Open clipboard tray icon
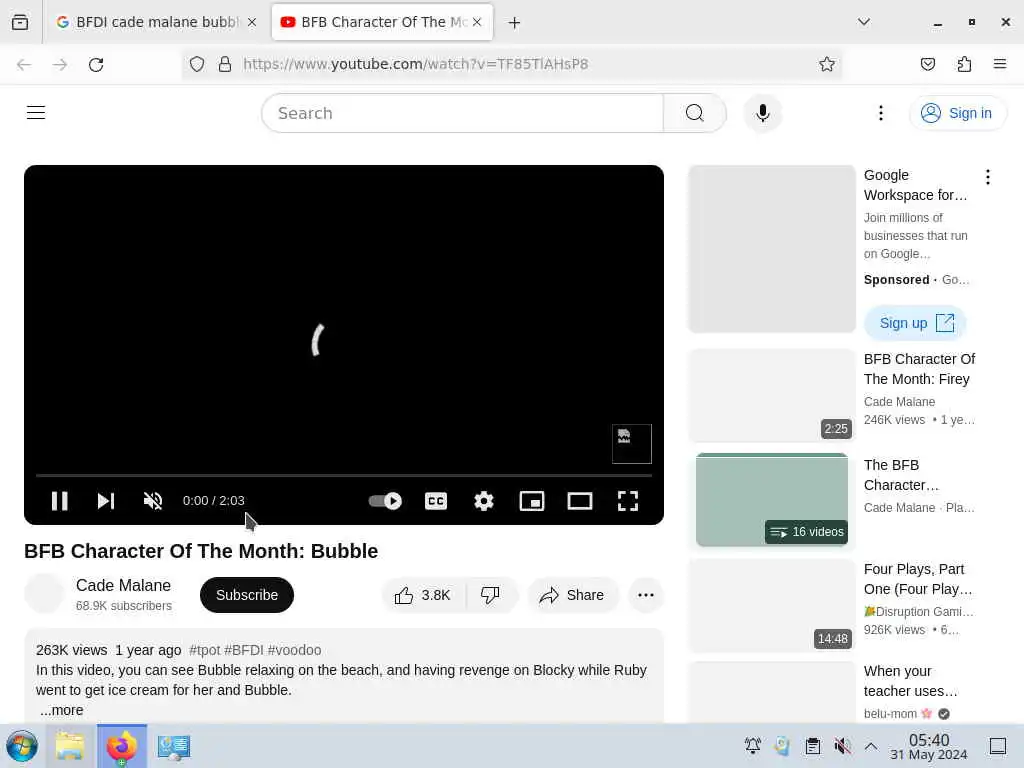Viewport: 1024px width, 768px height. pos(812,746)
